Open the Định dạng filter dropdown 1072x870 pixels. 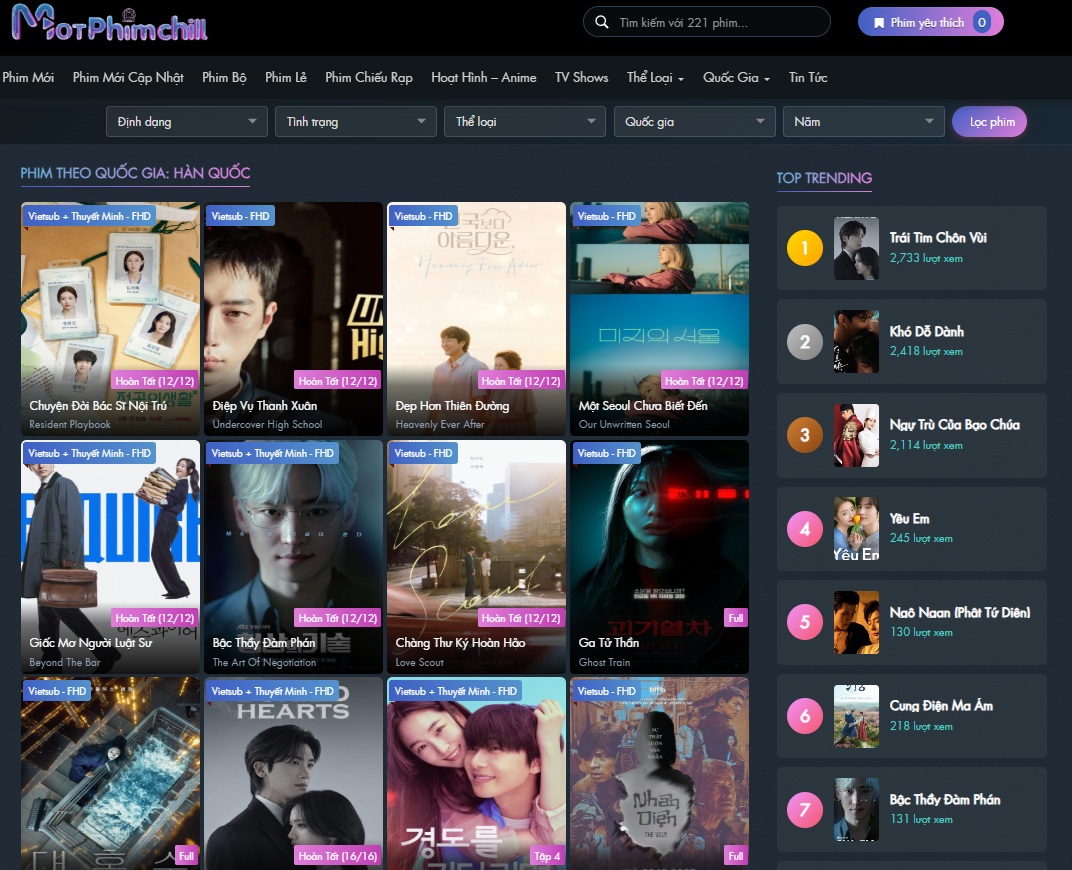pyautogui.click(x=186, y=122)
